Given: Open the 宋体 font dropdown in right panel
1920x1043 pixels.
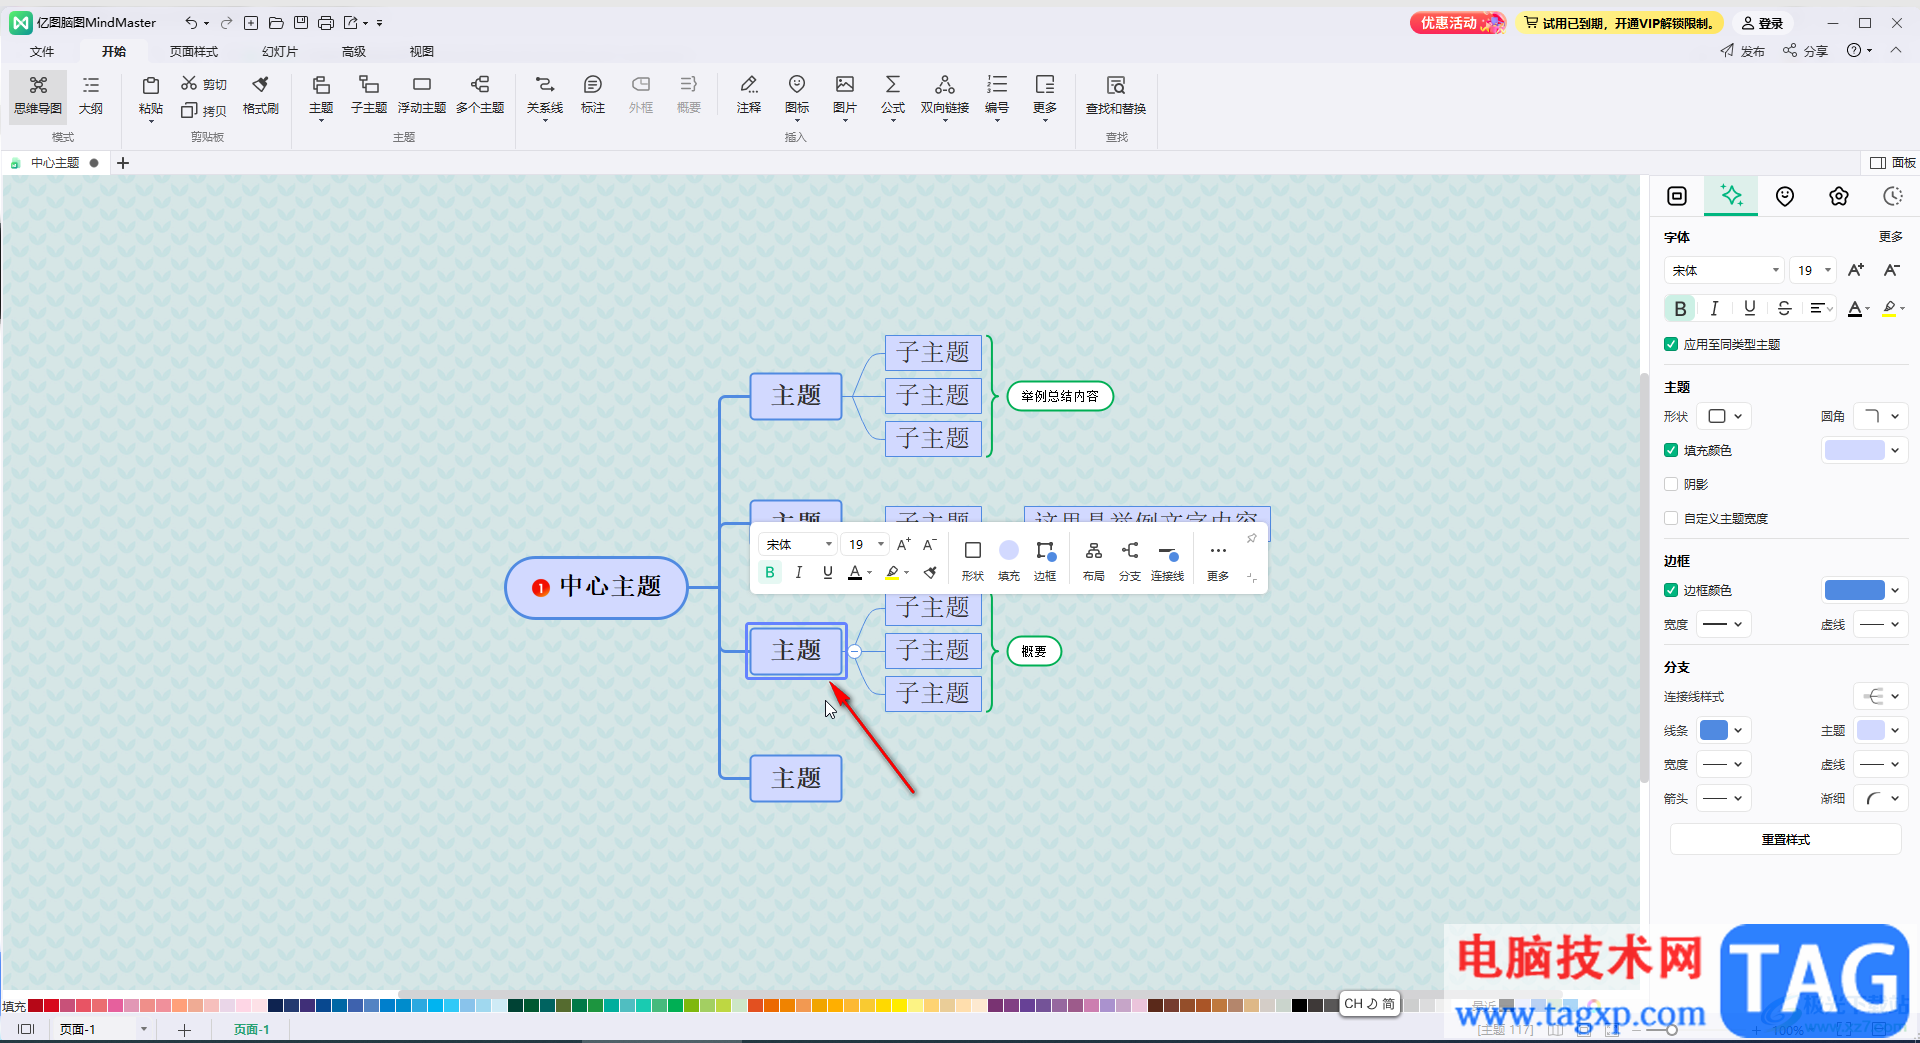Looking at the screenshot, I should (x=1724, y=270).
